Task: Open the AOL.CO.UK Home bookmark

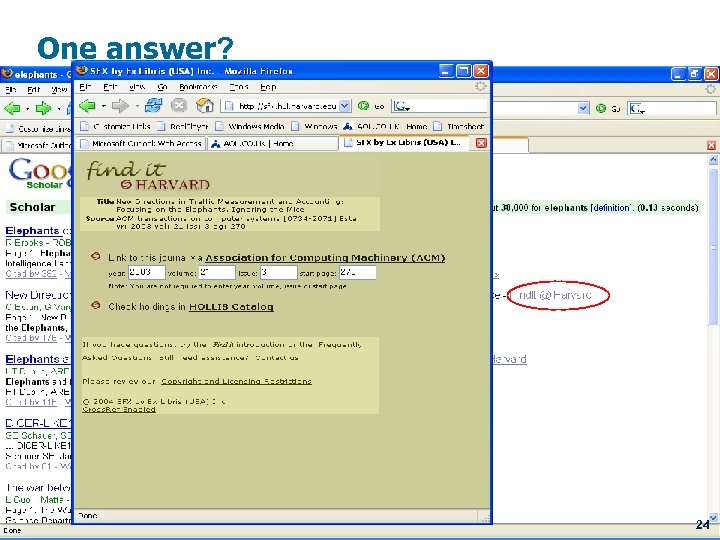Action: [386, 126]
